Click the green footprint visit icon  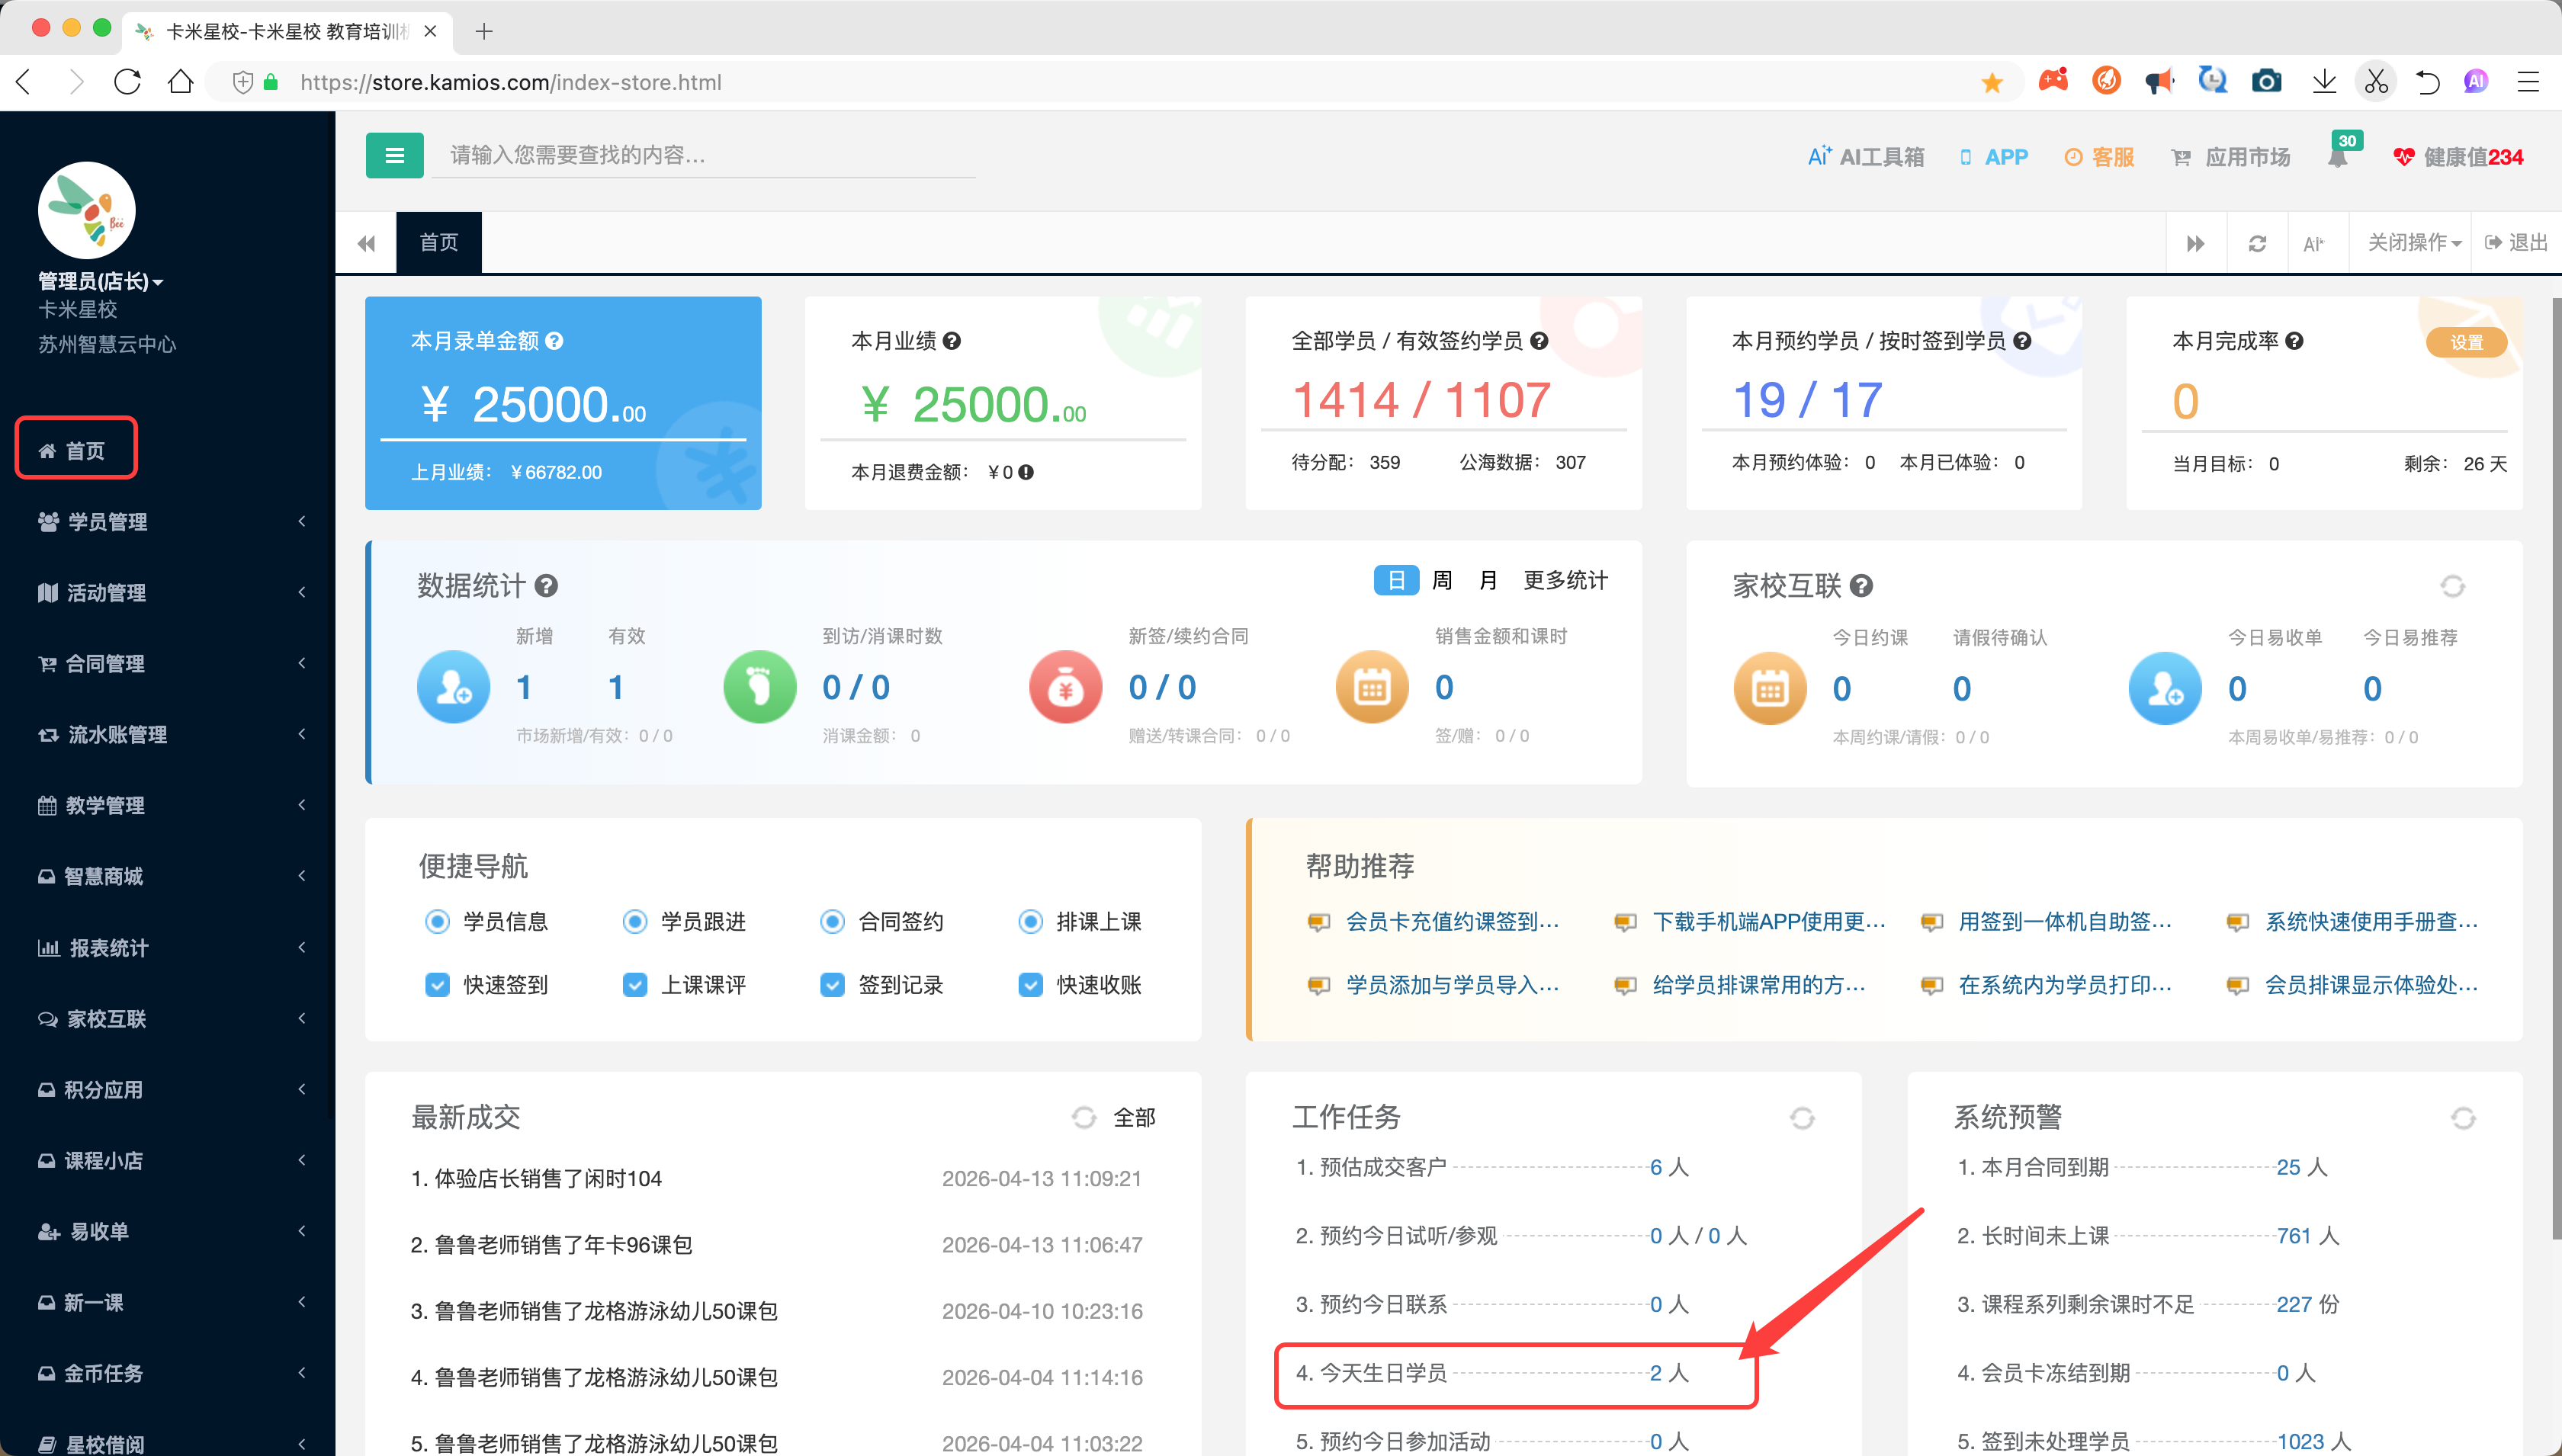760,687
